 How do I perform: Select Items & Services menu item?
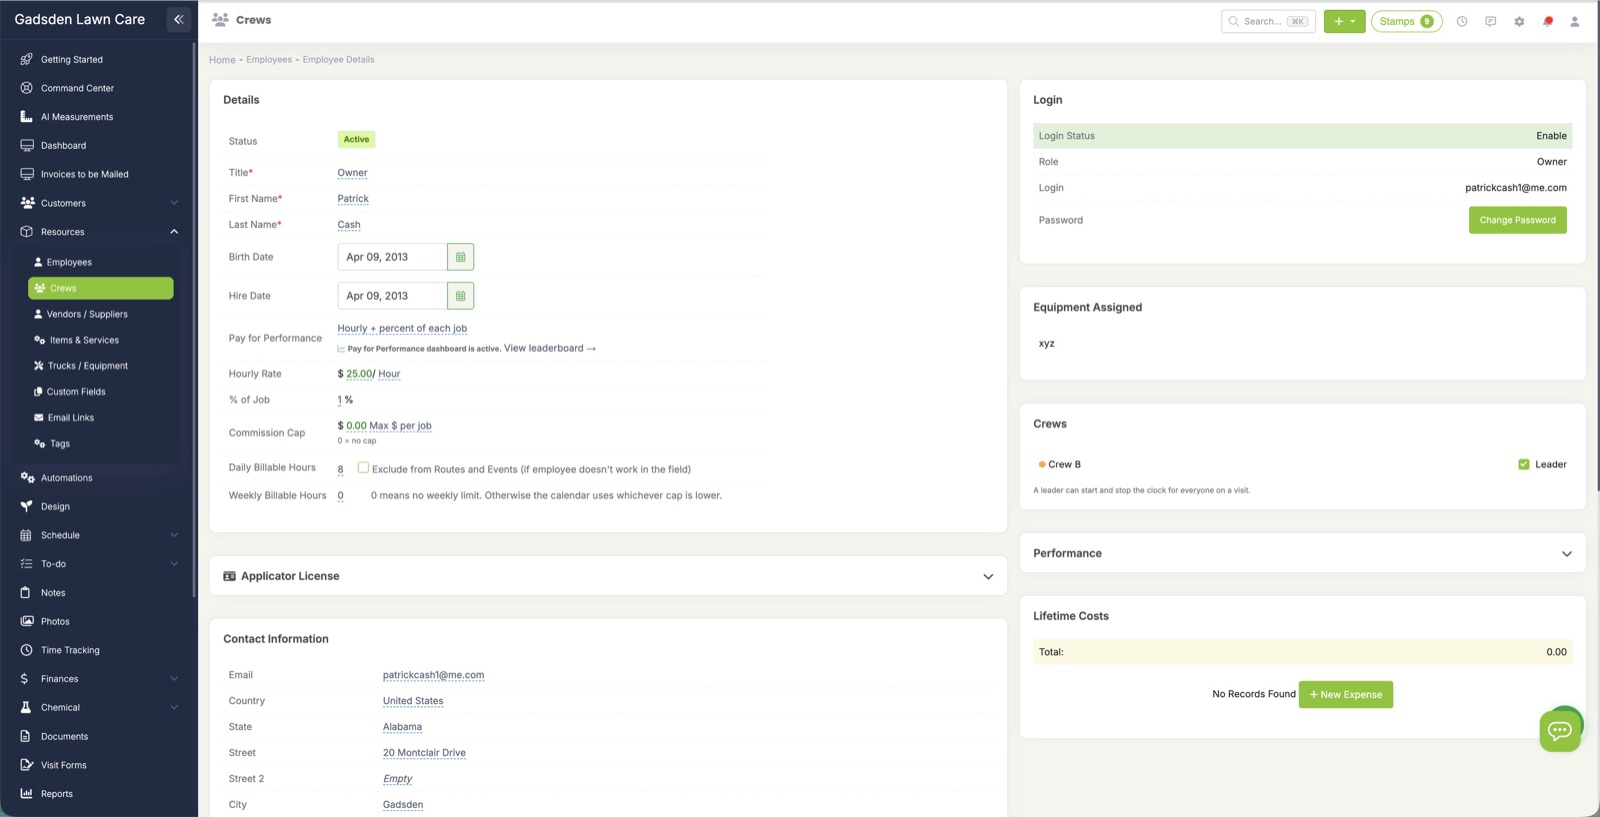(x=84, y=340)
